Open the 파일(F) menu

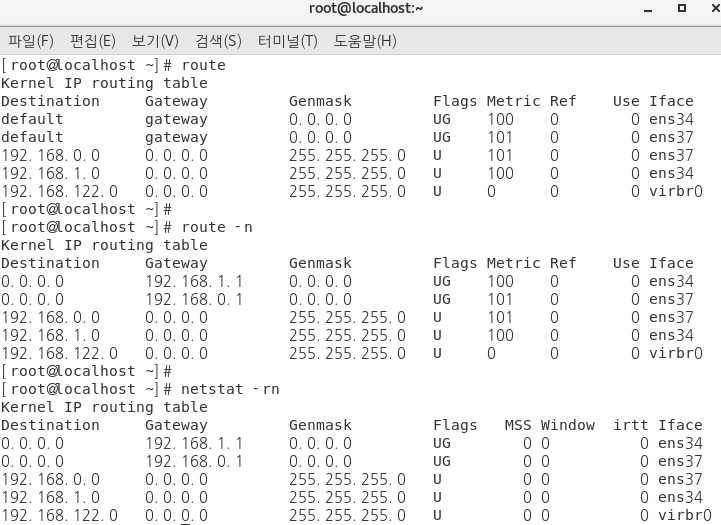(31, 41)
